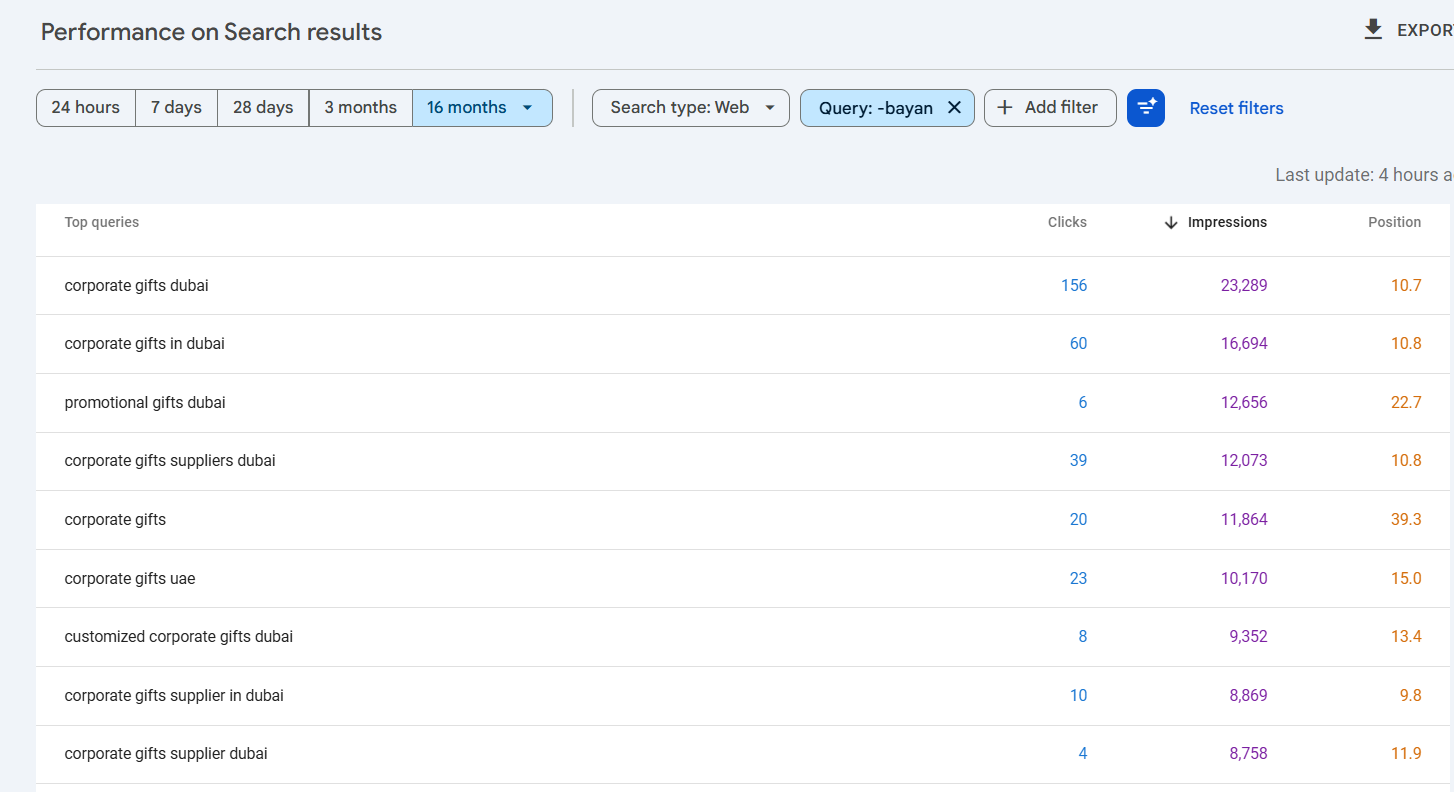This screenshot has height=792, width=1454.
Task: Open the 'corporate gifts dubai' query row
Action: click(x=742, y=286)
